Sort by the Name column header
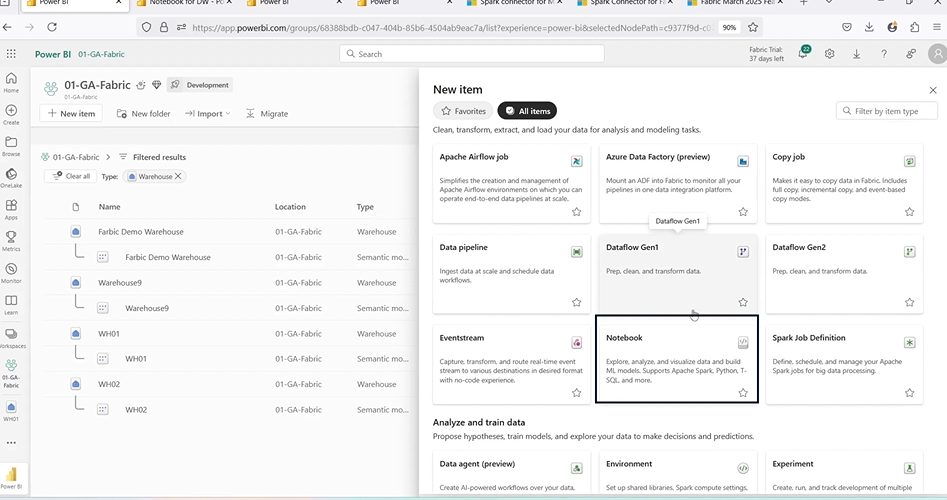The height and width of the screenshot is (500, 947). 109,207
